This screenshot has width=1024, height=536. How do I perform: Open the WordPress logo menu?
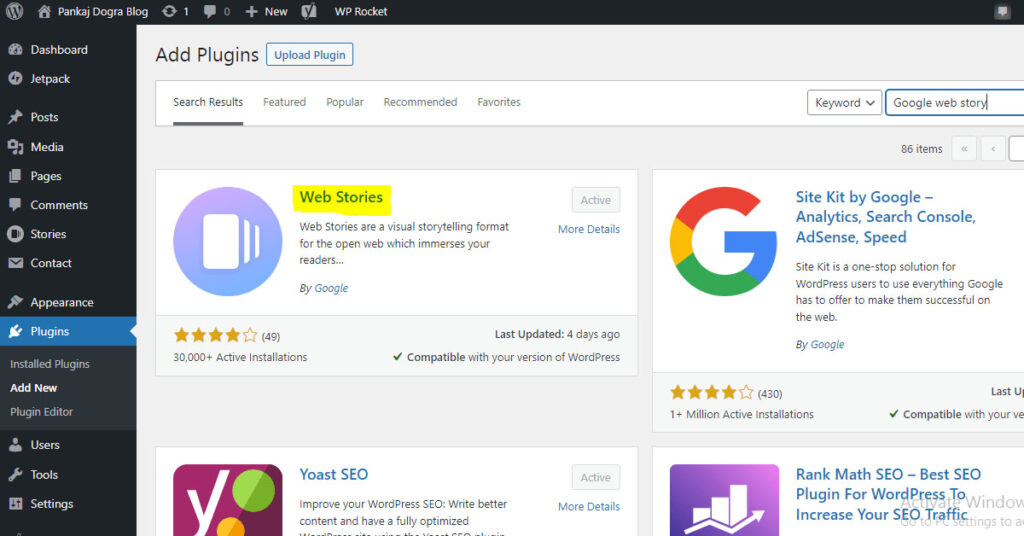pos(14,11)
